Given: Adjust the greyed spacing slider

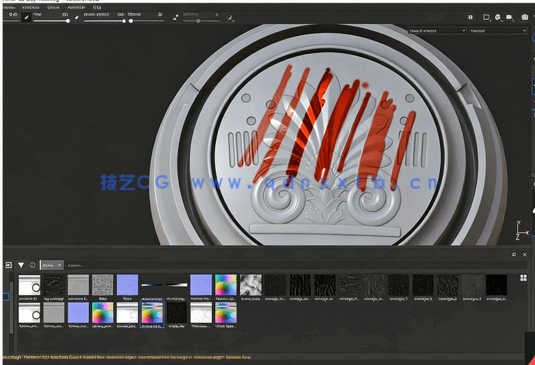Looking at the screenshot, I should [201, 21].
